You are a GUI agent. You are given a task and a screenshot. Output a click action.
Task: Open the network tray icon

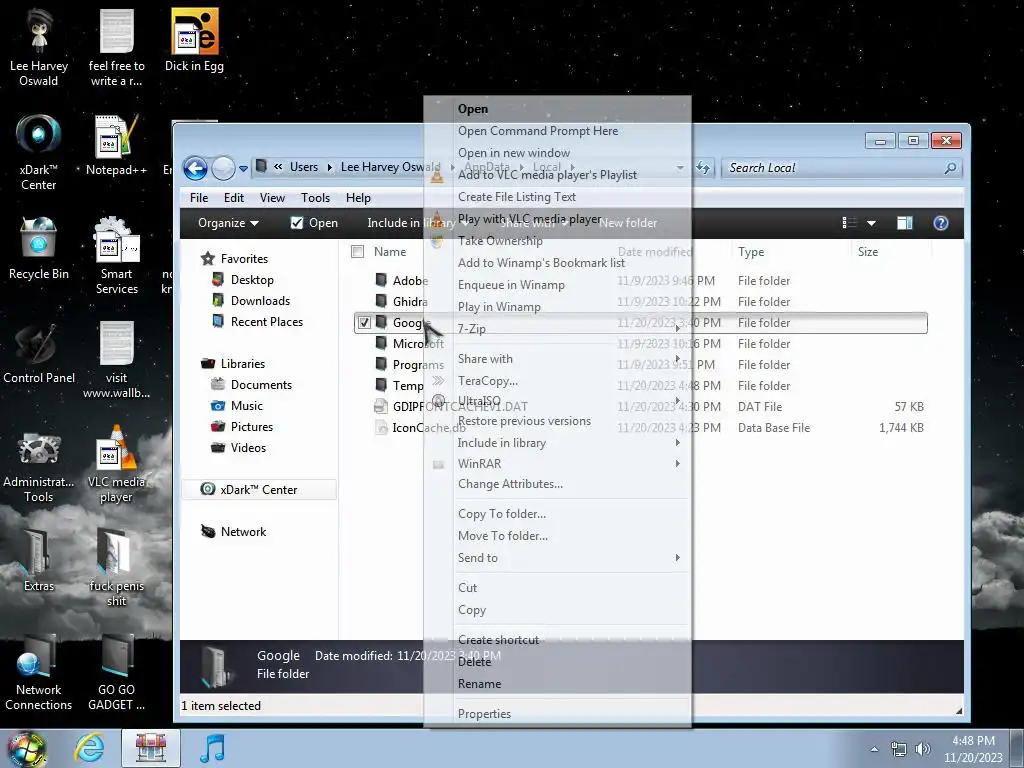[x=899, y=749]
